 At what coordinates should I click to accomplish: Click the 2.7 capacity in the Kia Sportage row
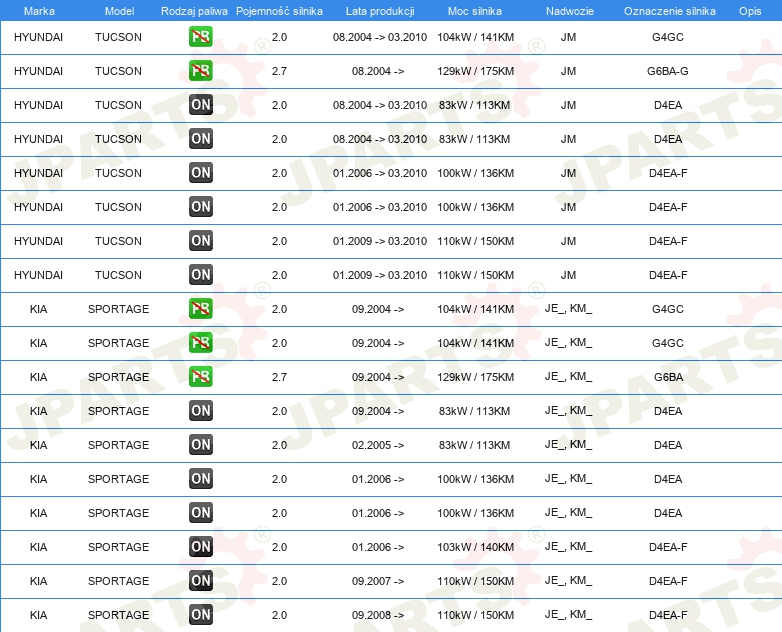[279, 377]
